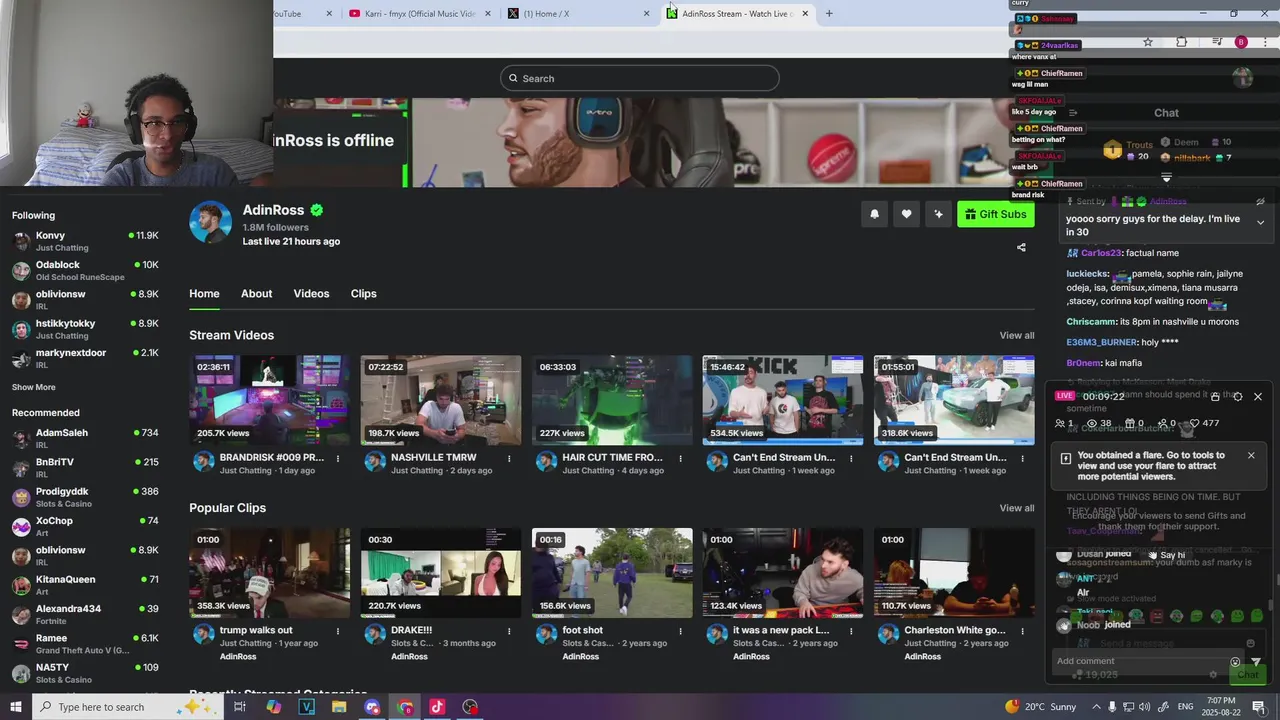Click the bookmark star icon in browser toolbar
1280x720 pixels.
(1148, 42)
